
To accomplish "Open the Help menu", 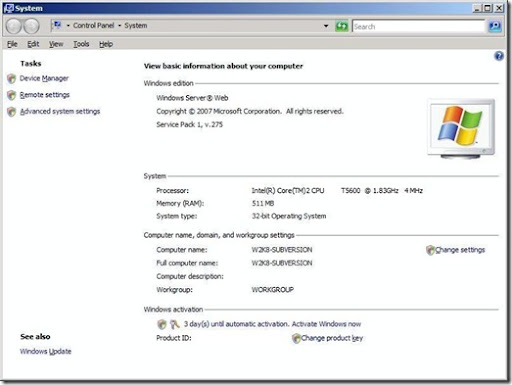I will click(106, 44).
